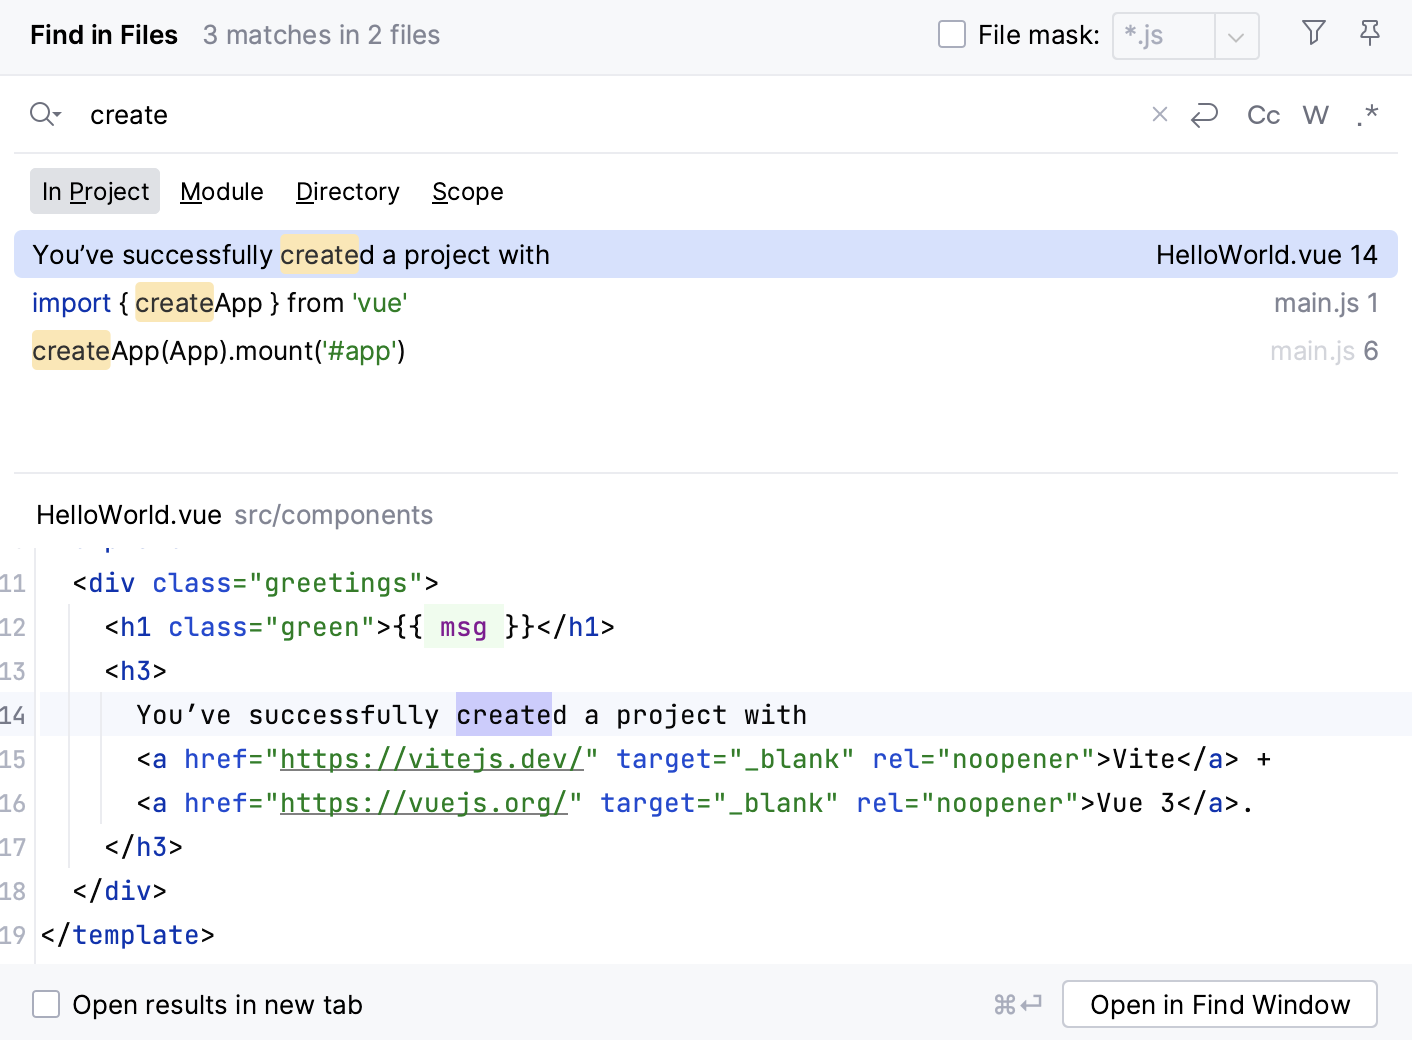
Task: Switch to the Module search scope
Action: tap(221, 191)
